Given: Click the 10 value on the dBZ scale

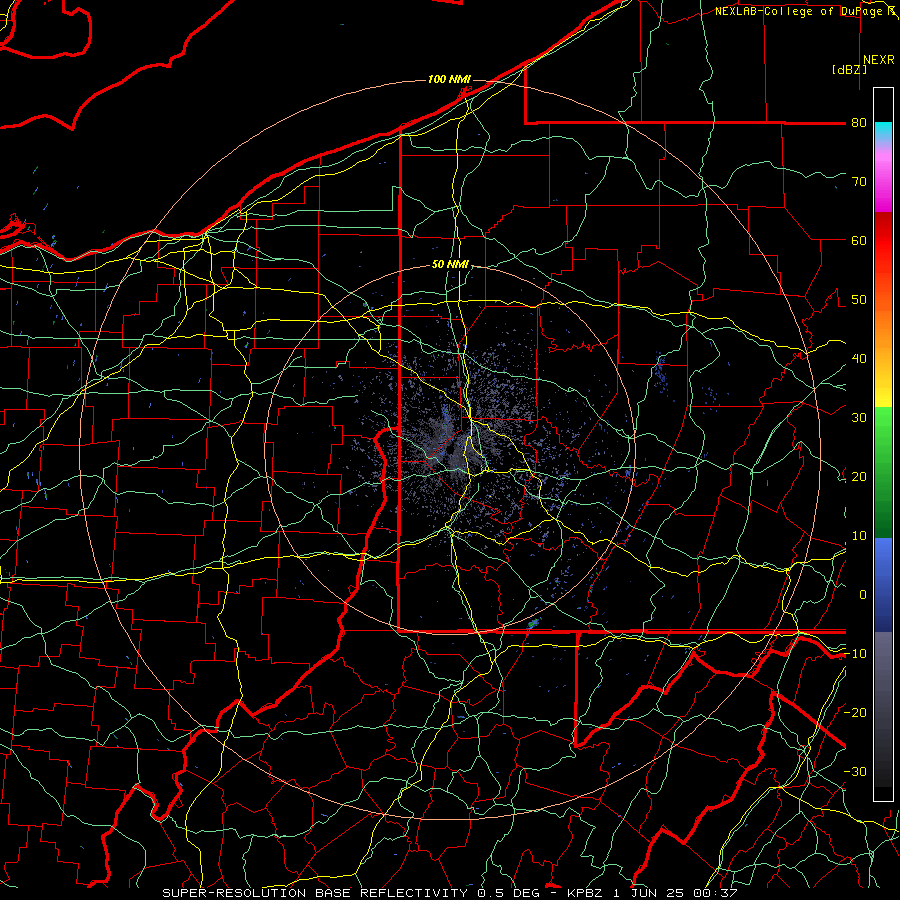Looking at the screenshot, I should click(859, 536).
